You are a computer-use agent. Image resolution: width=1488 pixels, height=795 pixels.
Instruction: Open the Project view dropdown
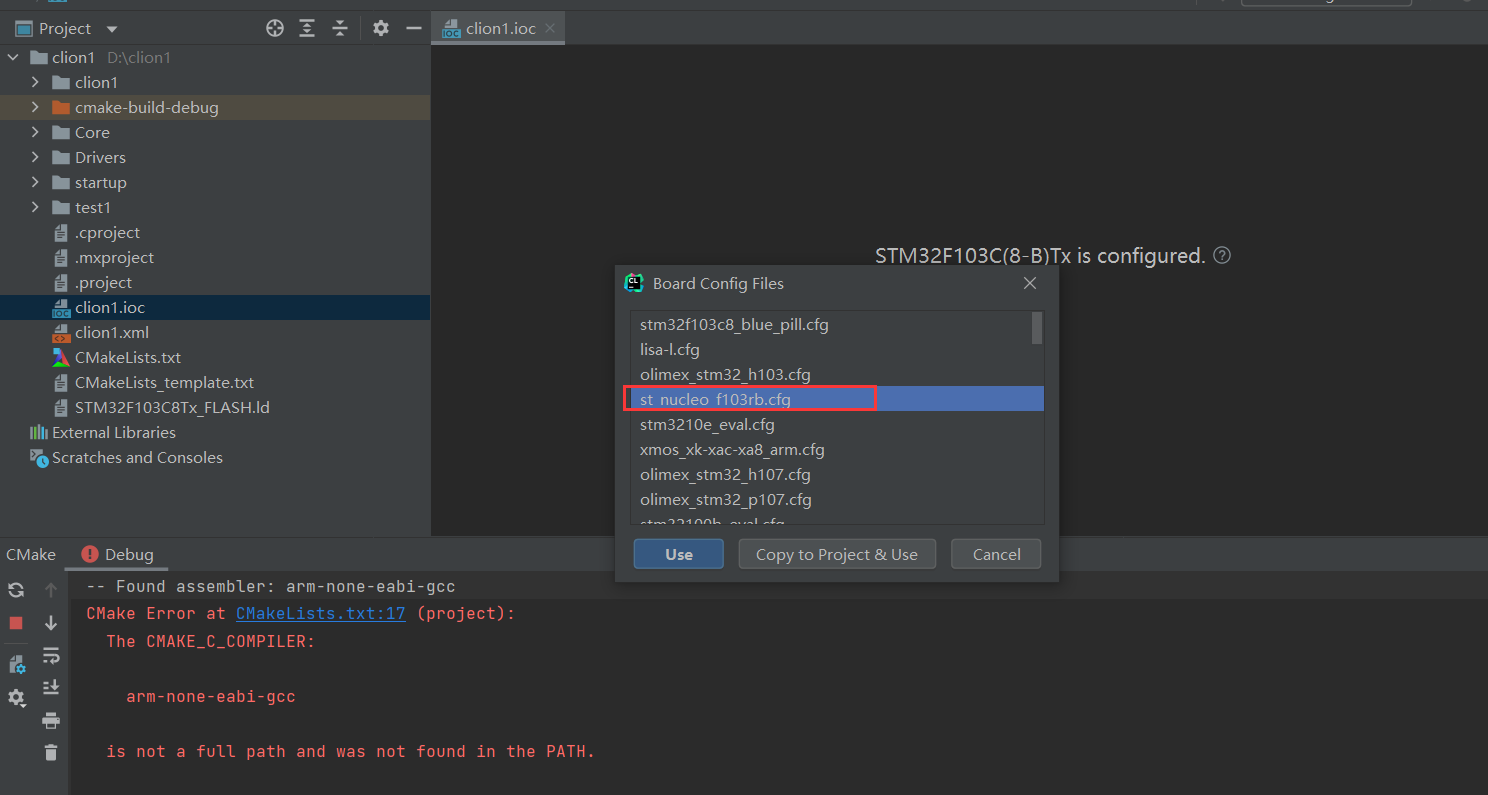(111, 29)
